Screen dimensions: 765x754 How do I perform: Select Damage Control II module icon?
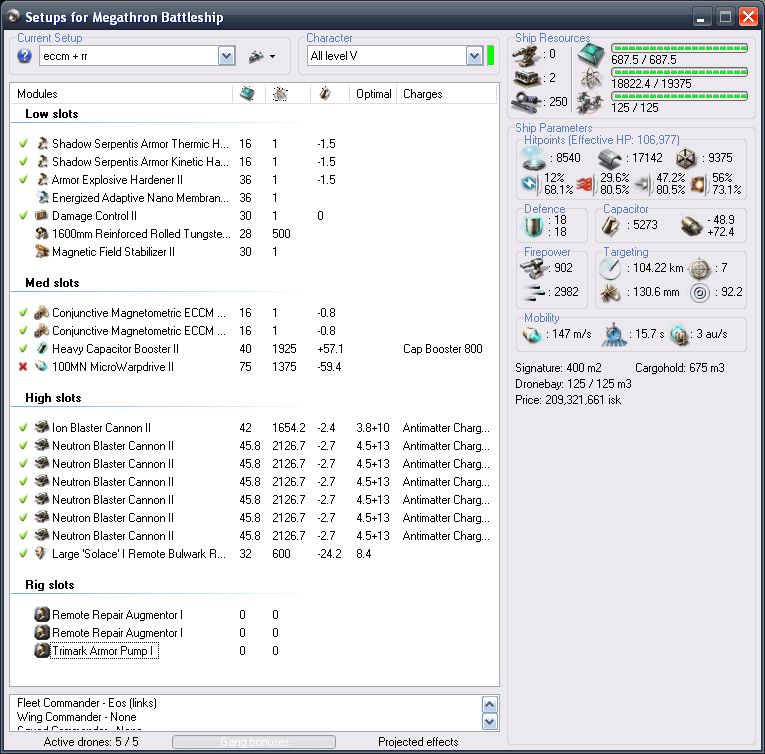coord(42,215)
